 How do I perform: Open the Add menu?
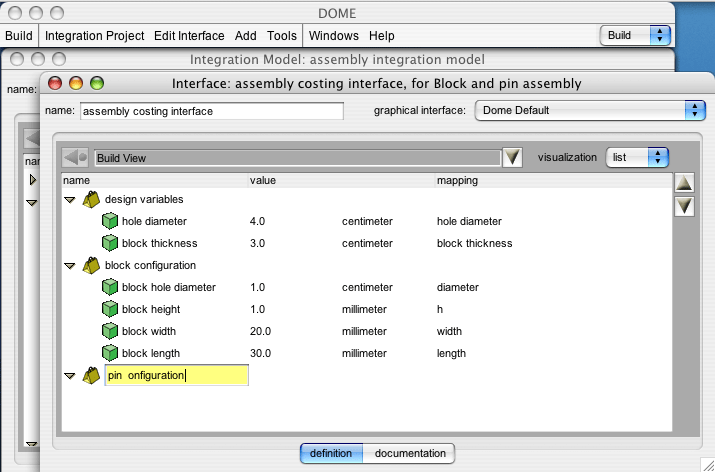pyautogui.click(x=246, y=36)
